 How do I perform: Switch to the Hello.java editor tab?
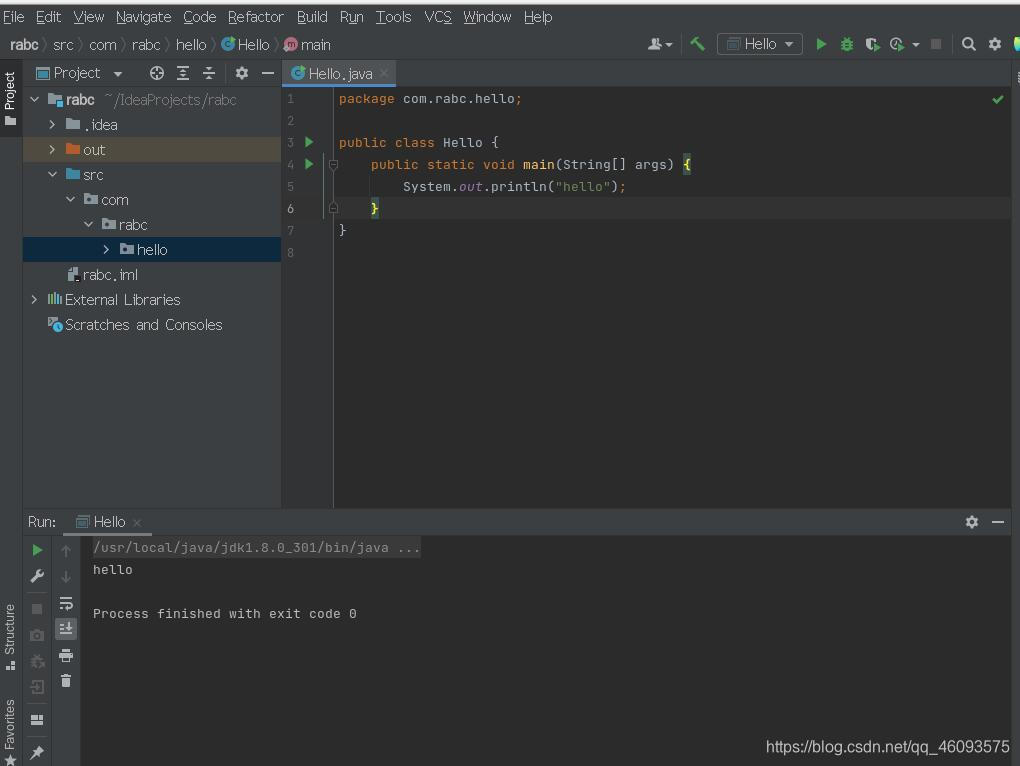(x=338, y=73)
